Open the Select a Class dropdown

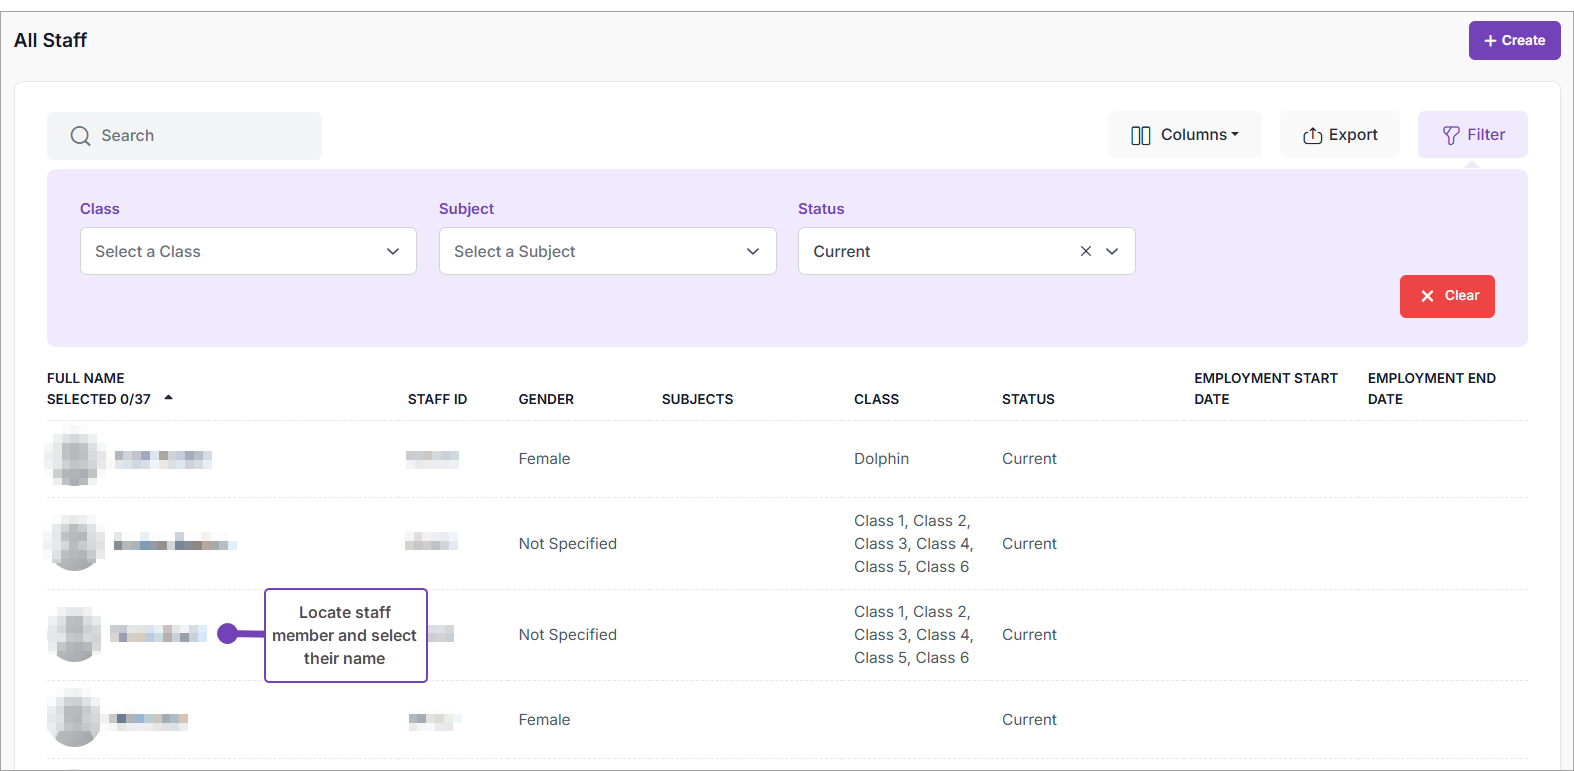pyautogui.click(x=248, y=251)
